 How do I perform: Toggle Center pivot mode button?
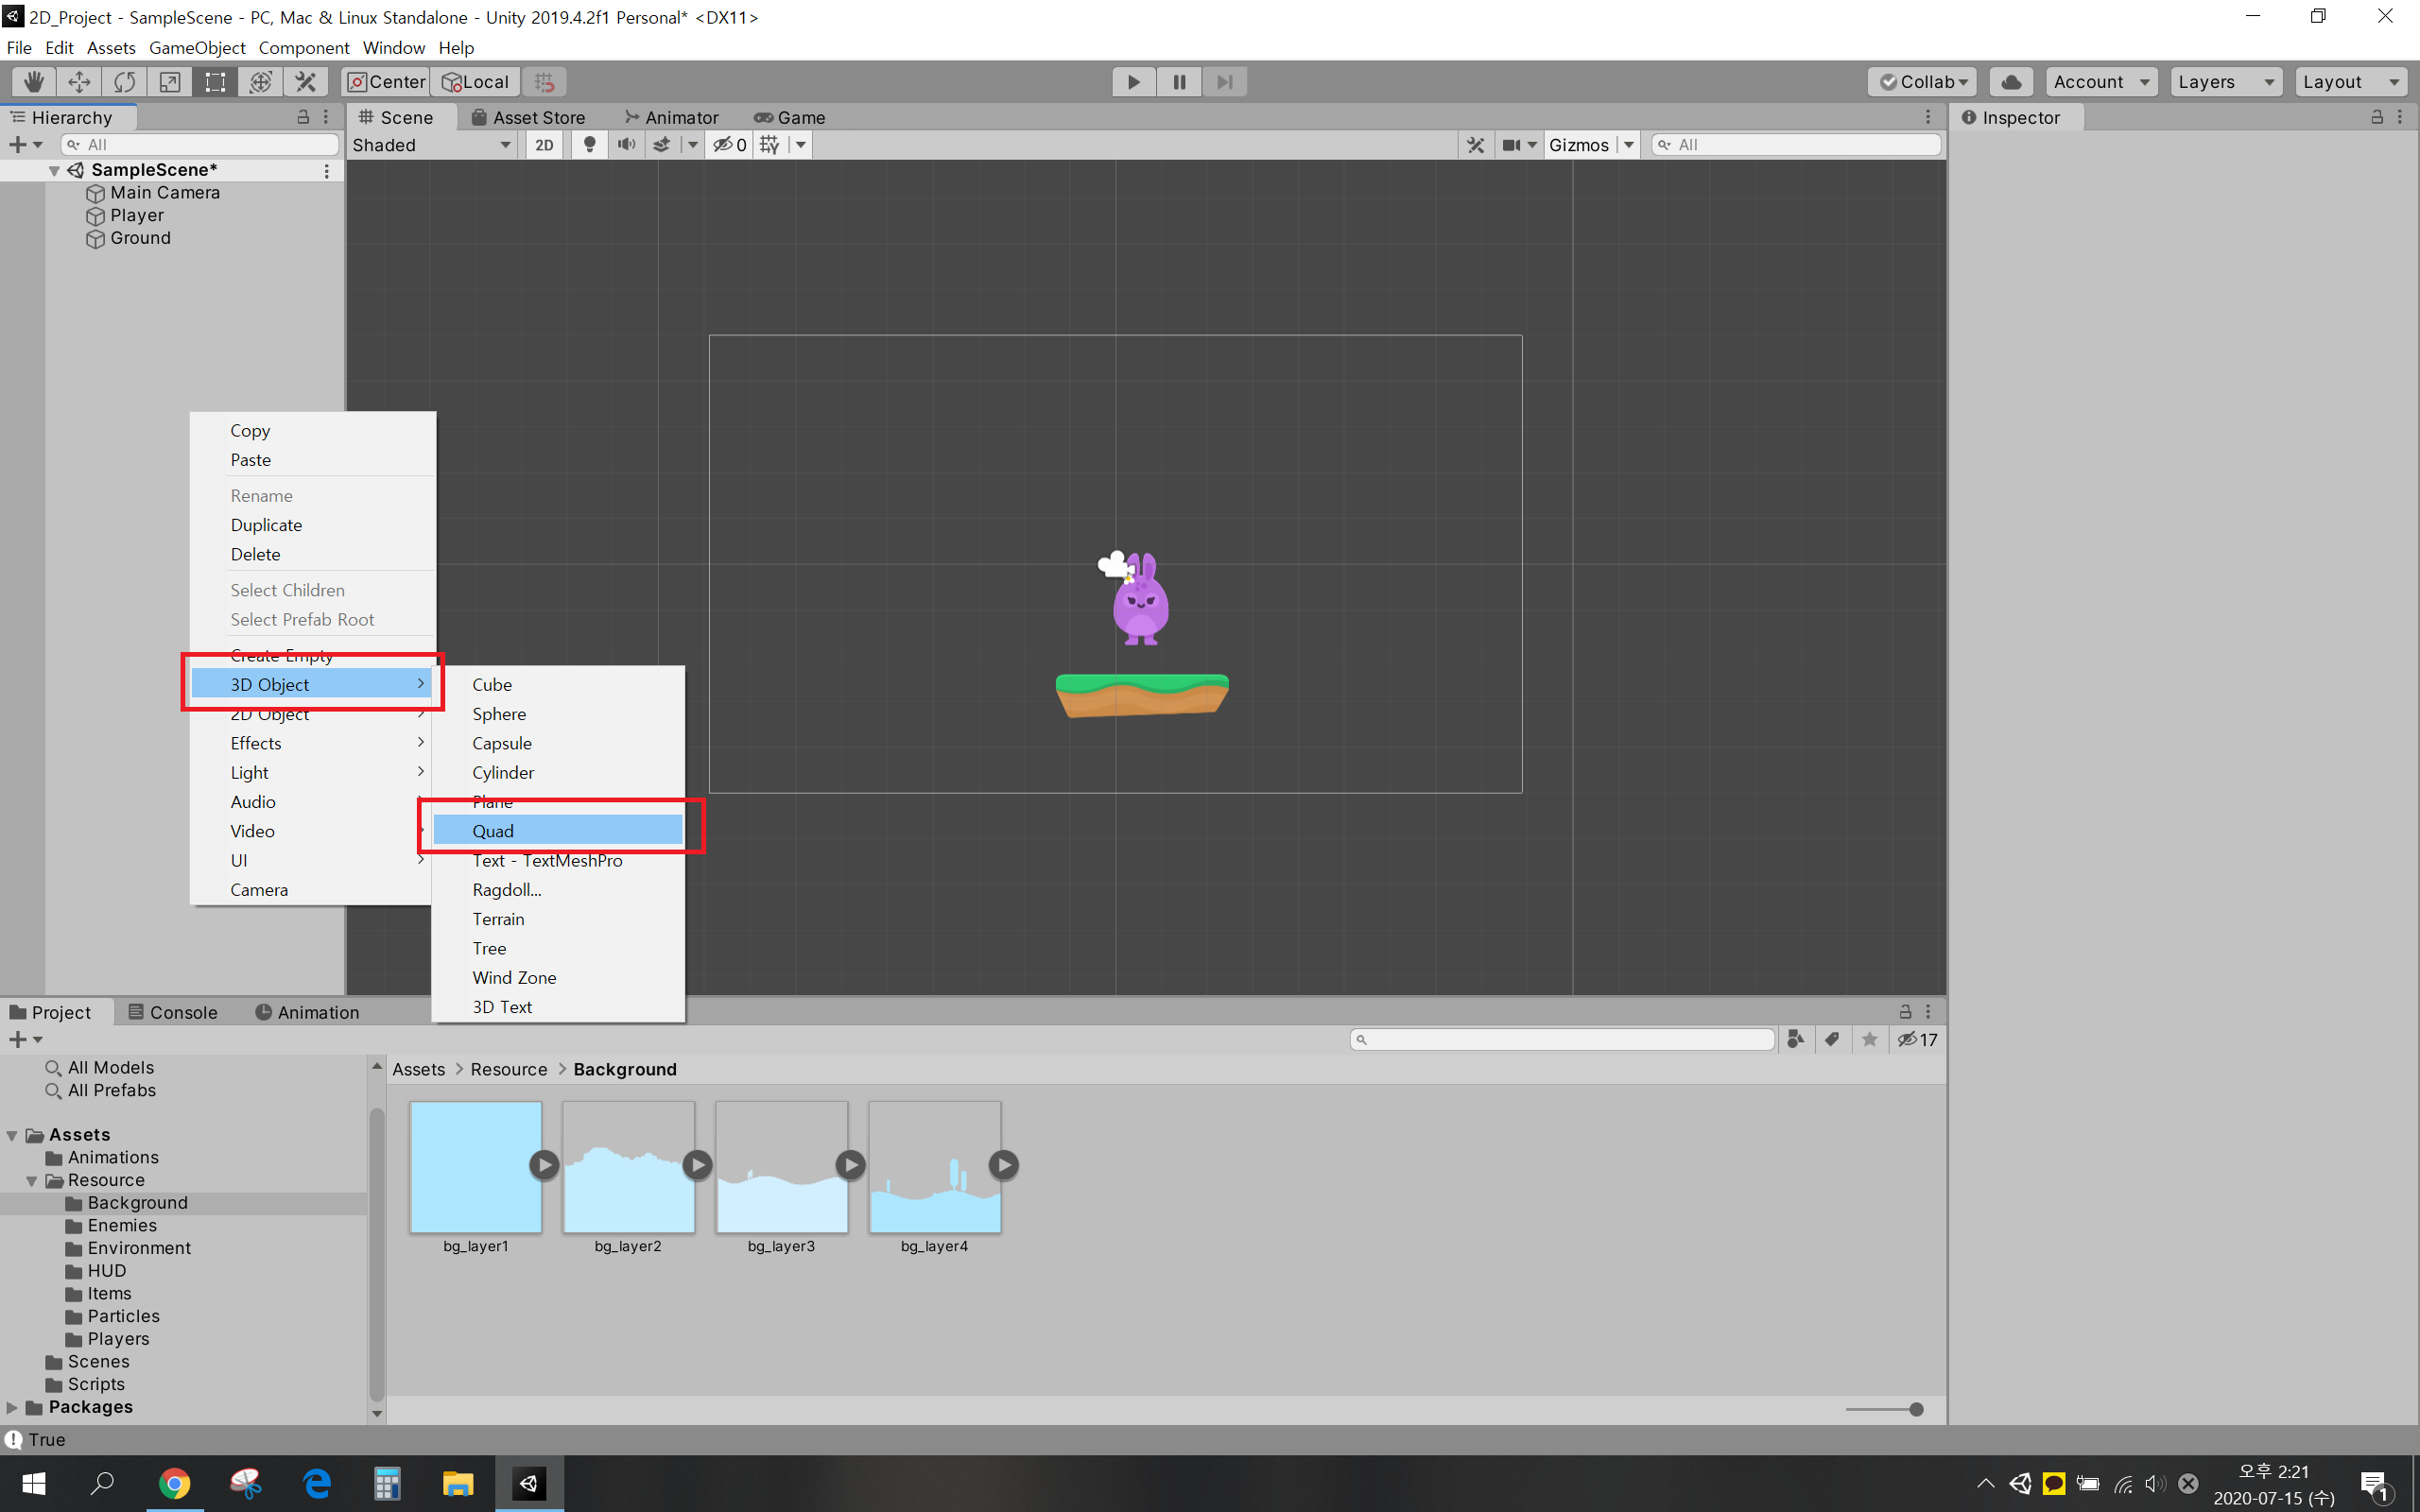point(386,82)
